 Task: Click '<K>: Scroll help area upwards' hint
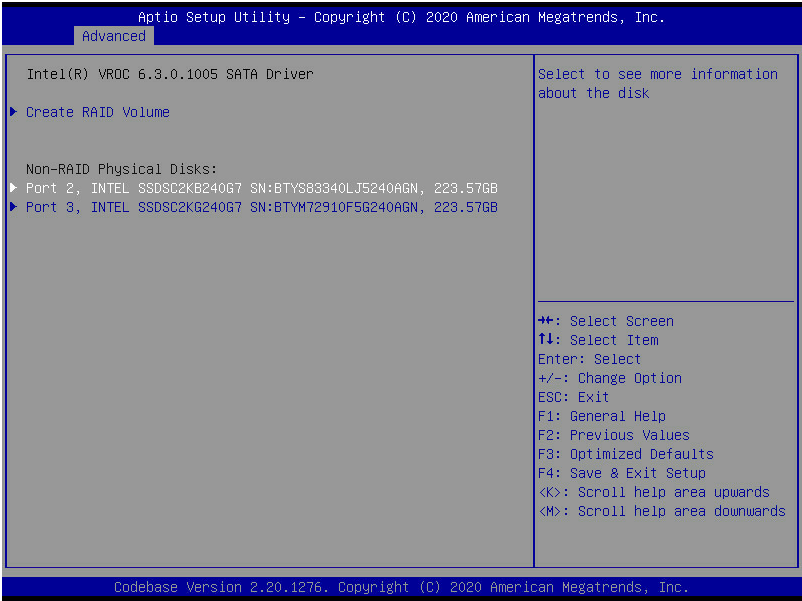(x=654, y=492)
